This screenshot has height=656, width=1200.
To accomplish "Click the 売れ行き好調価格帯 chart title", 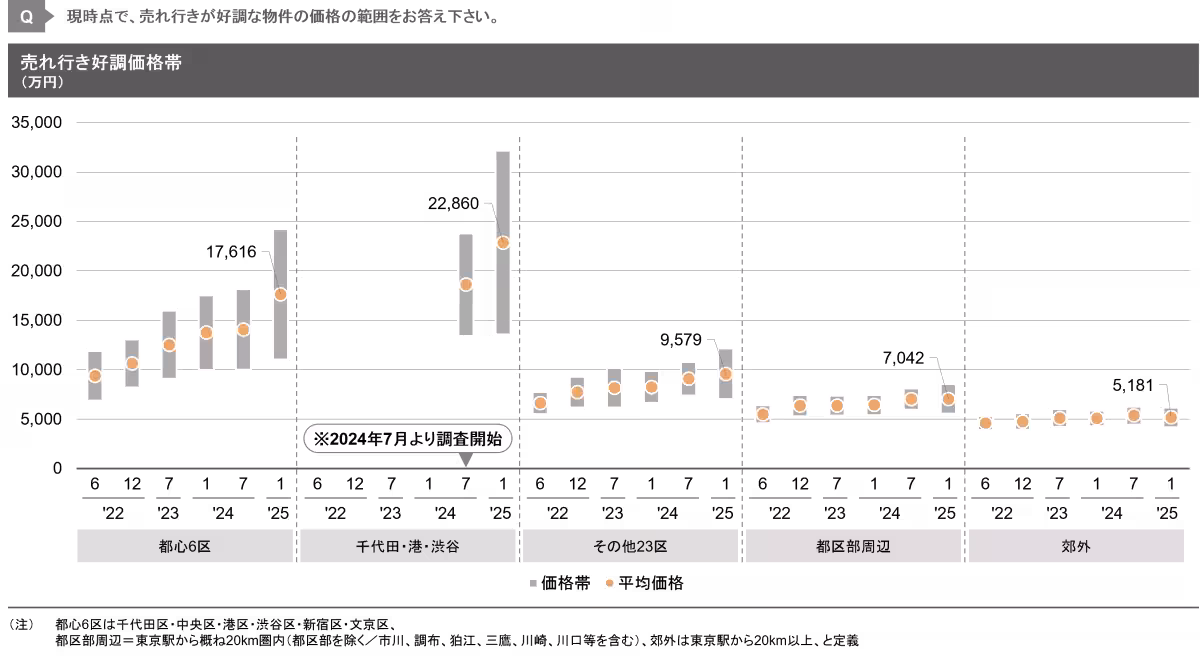I will (100, 62).
